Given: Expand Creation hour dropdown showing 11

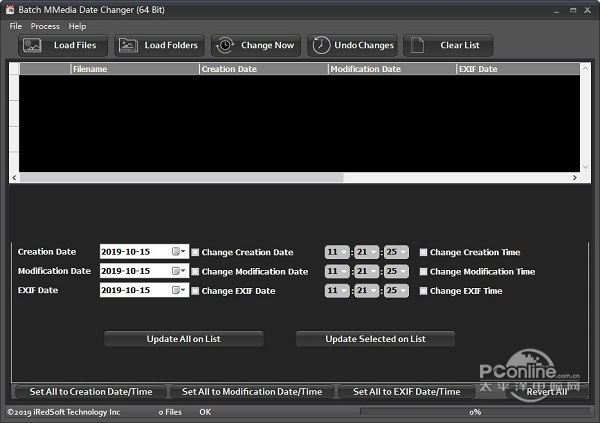Looking at the screenshot, I should coord(337,252).
